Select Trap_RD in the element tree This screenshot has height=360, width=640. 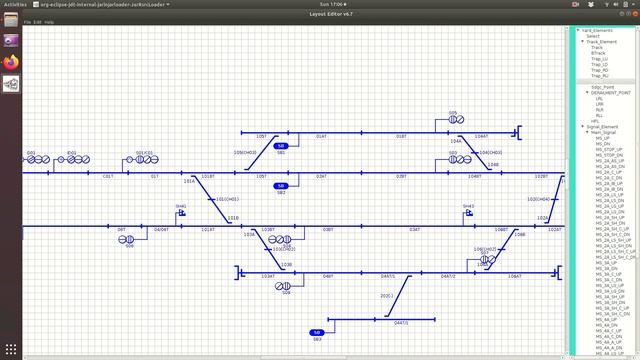pos(599,70)
